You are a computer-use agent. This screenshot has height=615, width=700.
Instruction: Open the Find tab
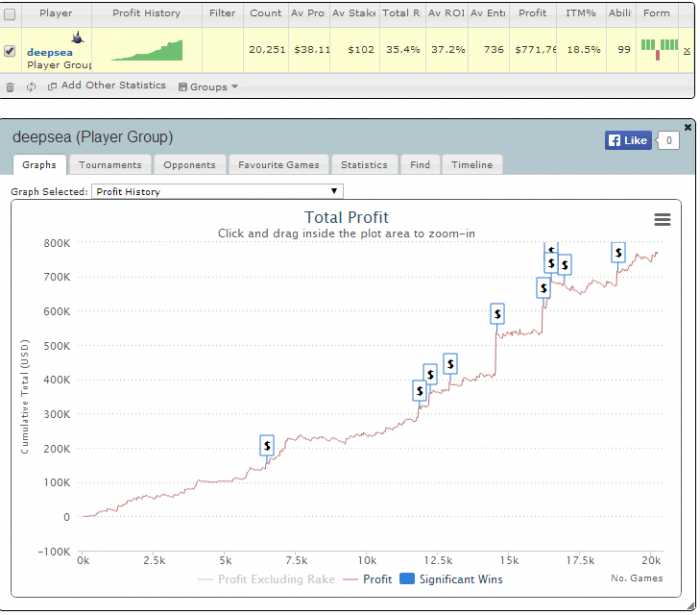click(x=420, y=165)
